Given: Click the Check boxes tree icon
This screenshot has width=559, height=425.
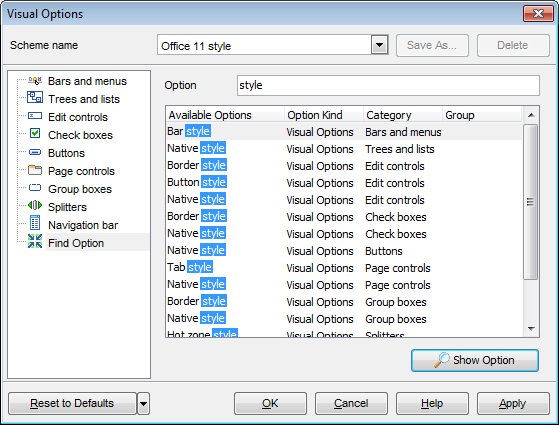Looking at the screenshot, I should tap(35, 134).
